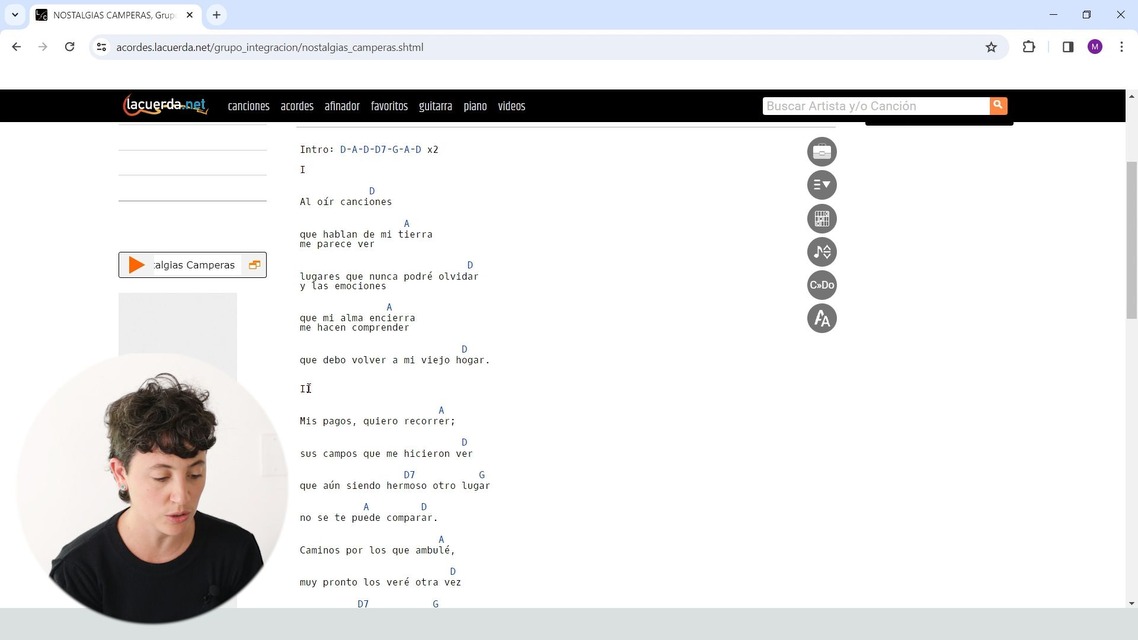The width and height of the screenshot is (1138, 640).
Task: Click the orange search magnifier button
Action: [998, 105]
